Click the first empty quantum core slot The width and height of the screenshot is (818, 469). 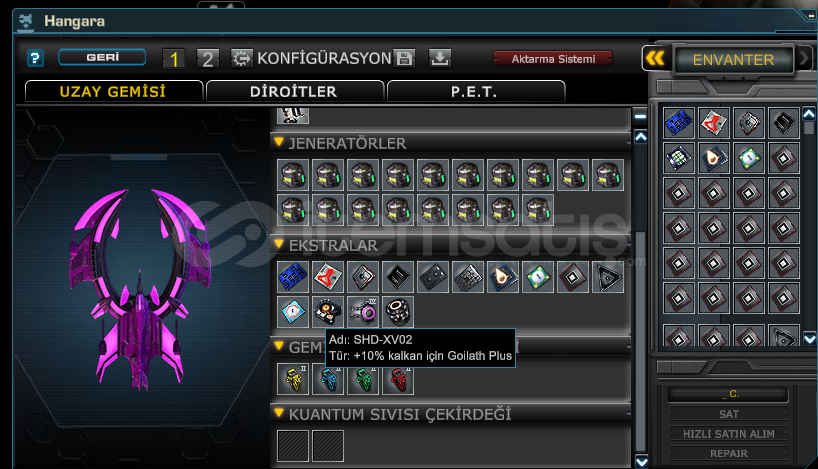coord(293,446)
